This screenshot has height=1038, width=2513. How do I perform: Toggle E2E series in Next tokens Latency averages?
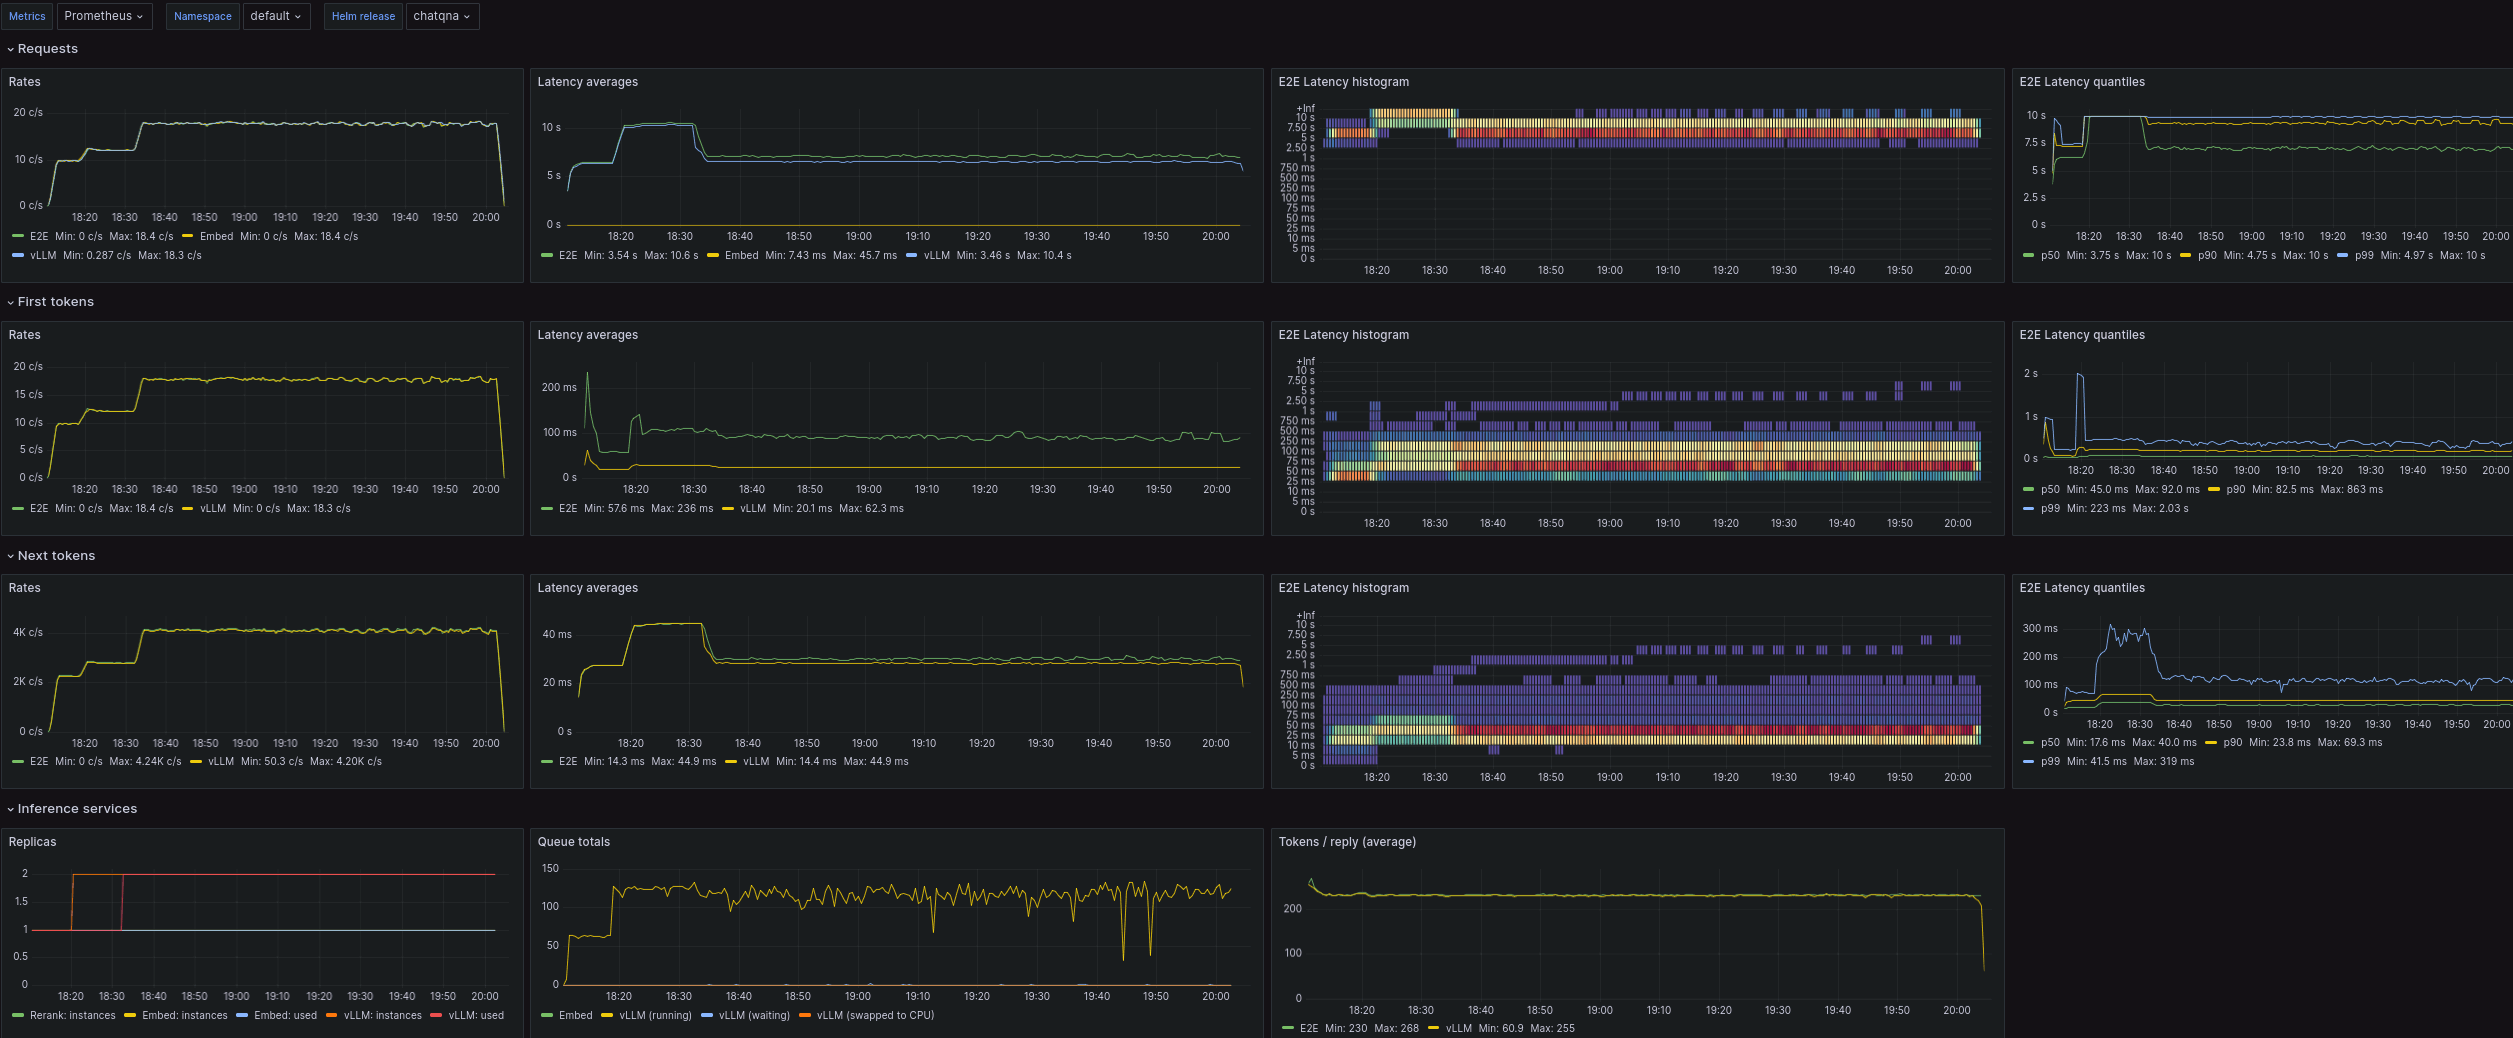coord(568,762)
